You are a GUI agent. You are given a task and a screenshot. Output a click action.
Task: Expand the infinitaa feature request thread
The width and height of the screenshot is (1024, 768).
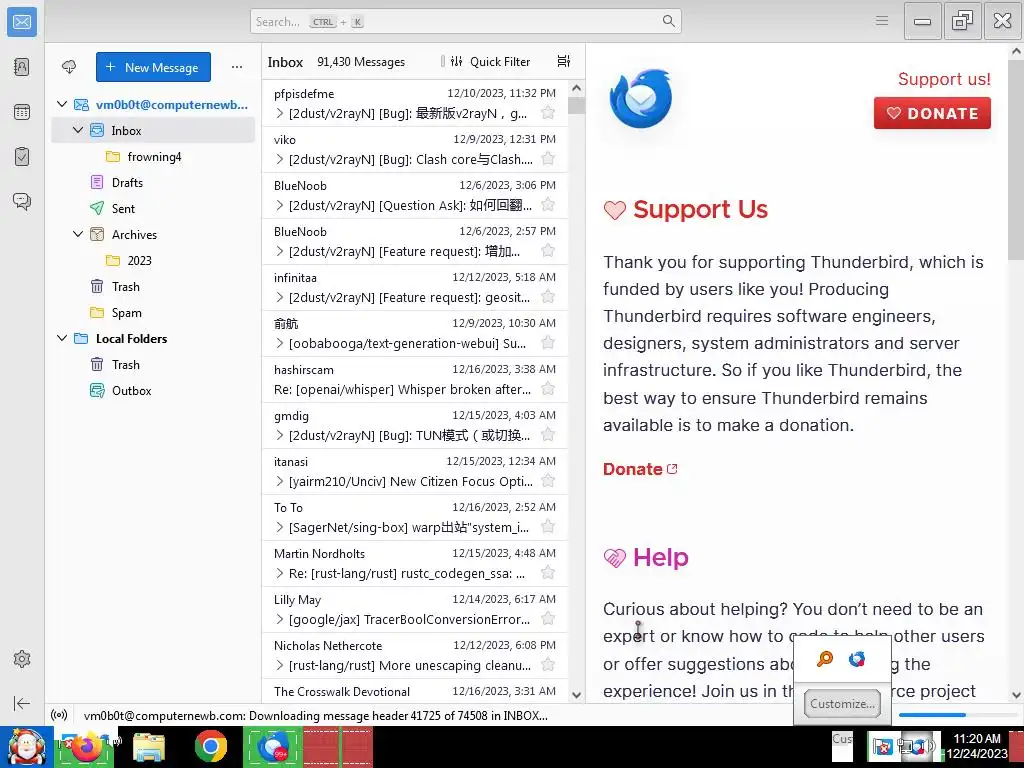click(280, 298)
